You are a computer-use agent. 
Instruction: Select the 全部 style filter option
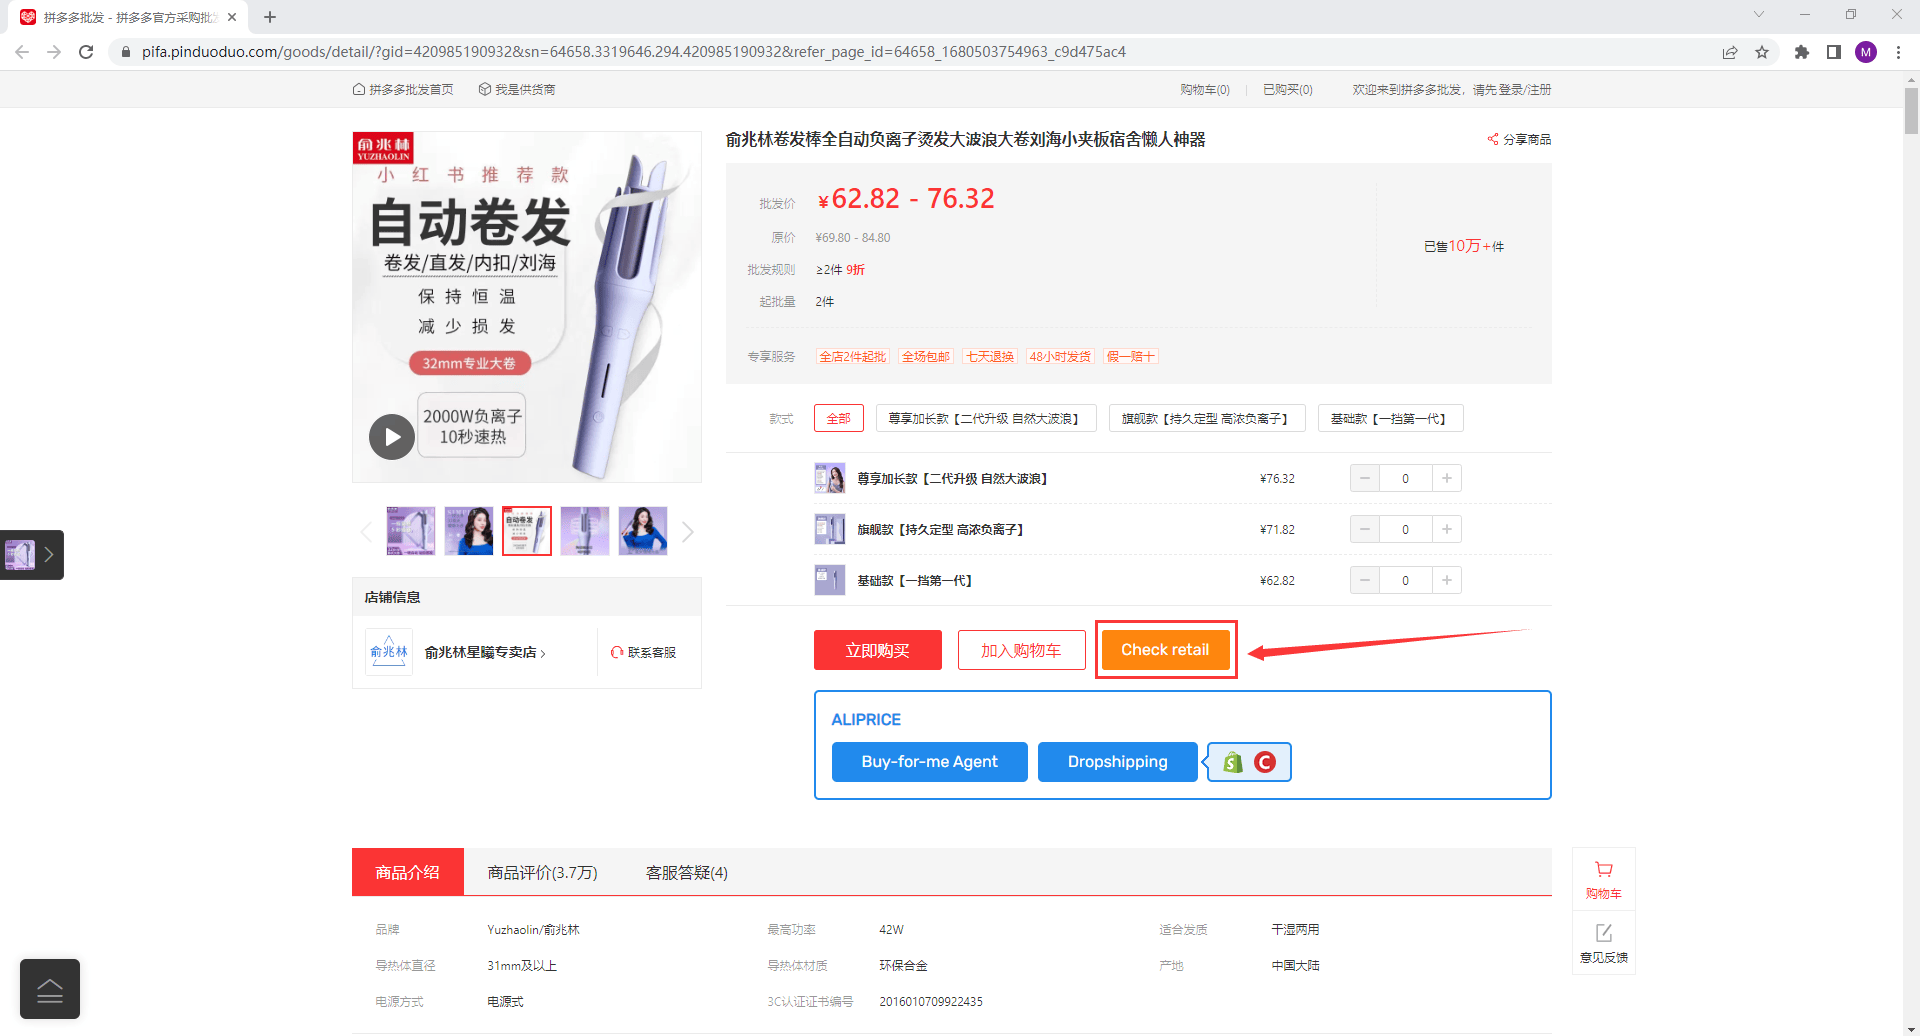point(838,418)
